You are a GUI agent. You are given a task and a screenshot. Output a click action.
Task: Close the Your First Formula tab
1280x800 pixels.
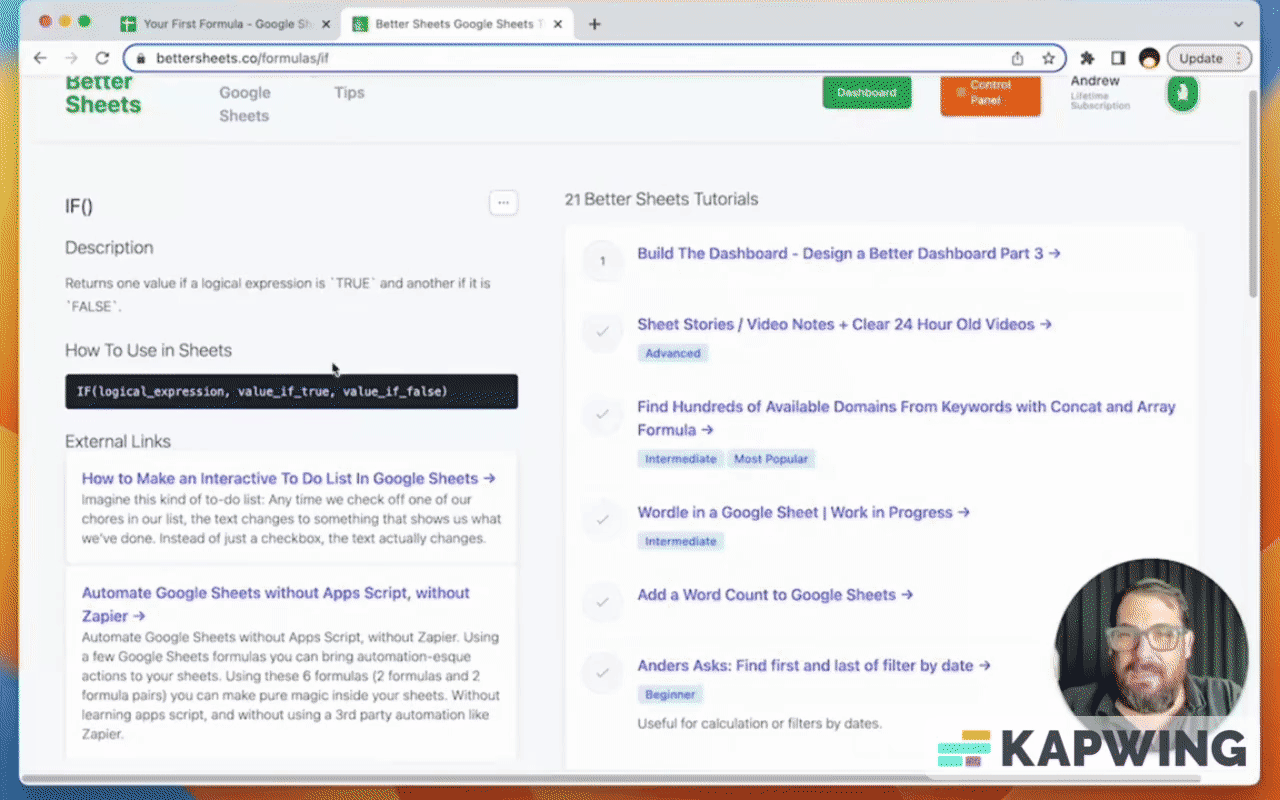[326, 24]
